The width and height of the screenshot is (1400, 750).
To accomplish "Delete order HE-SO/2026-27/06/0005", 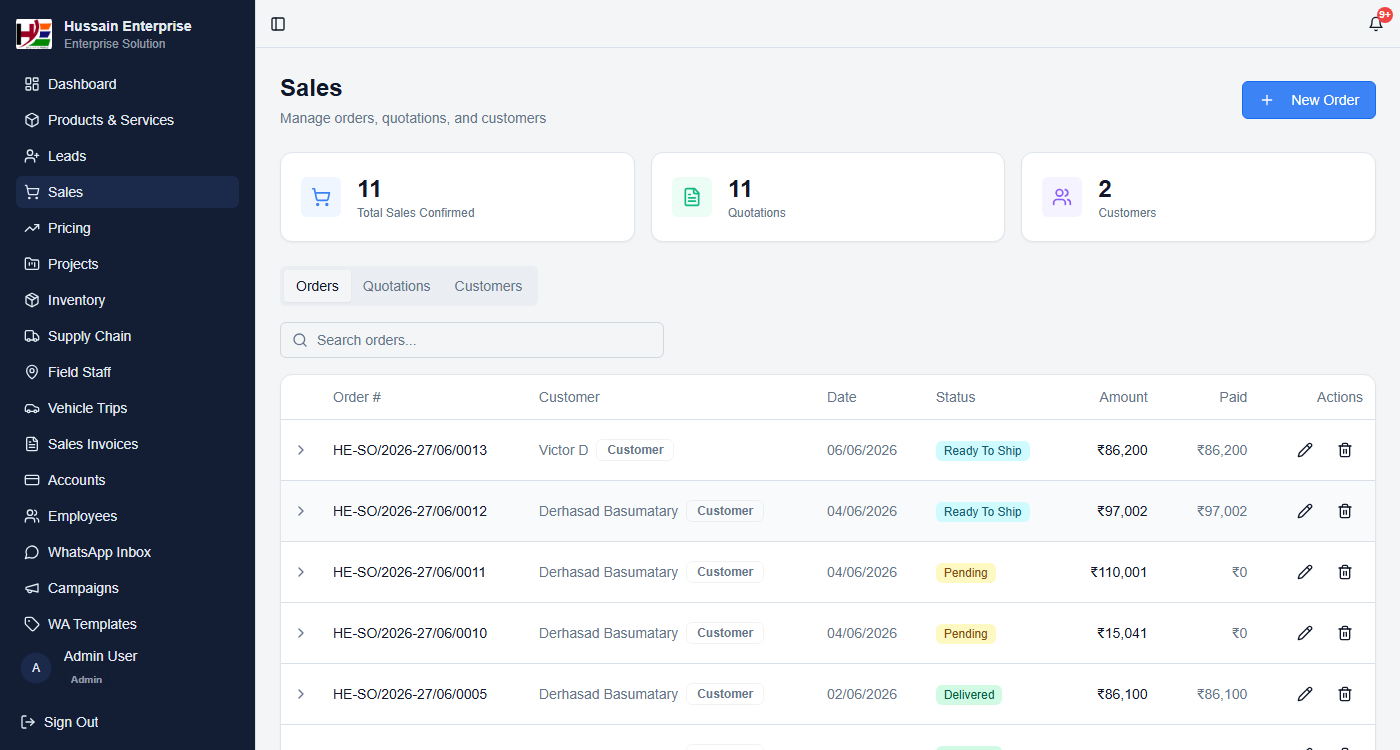I will pyautogui.click(x=1345, y=694).
